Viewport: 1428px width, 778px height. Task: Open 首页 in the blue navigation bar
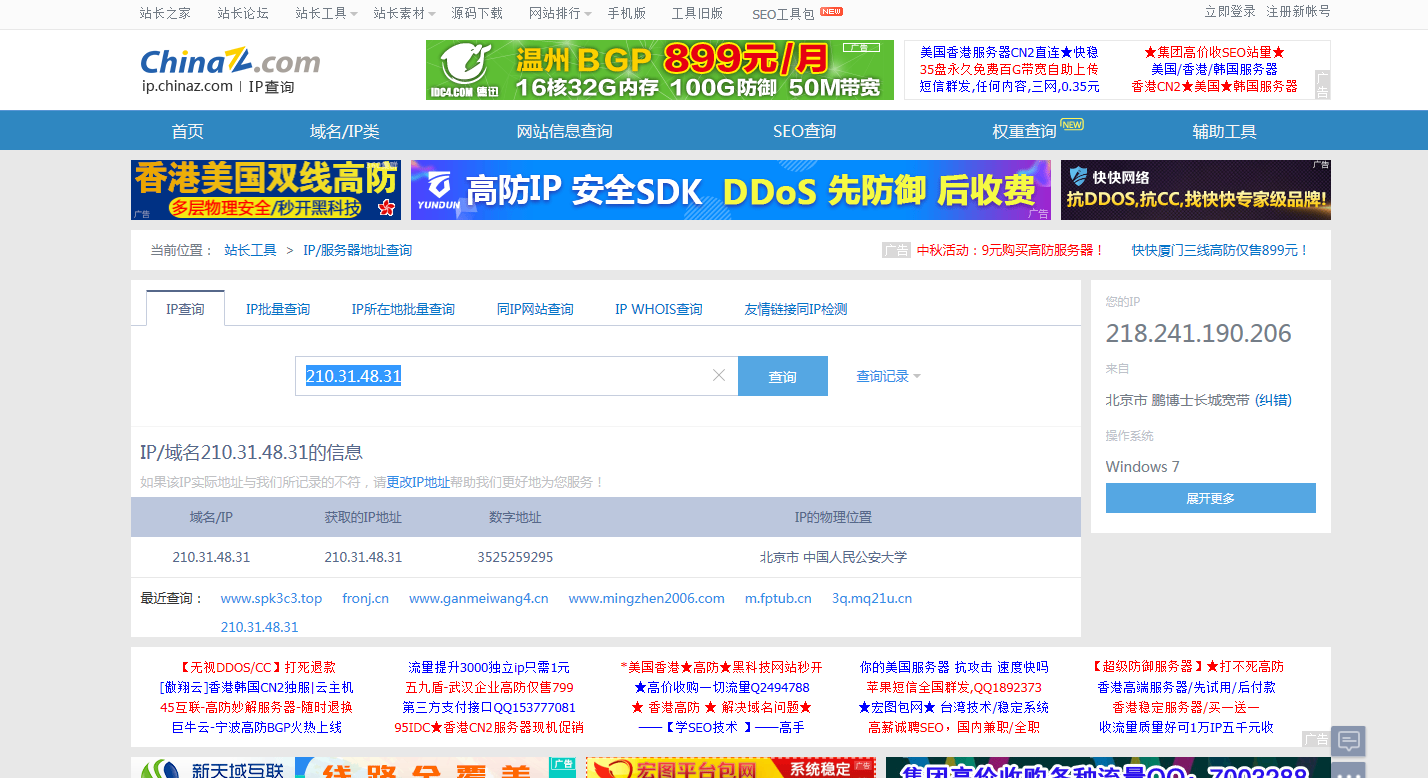pos(188,131)
